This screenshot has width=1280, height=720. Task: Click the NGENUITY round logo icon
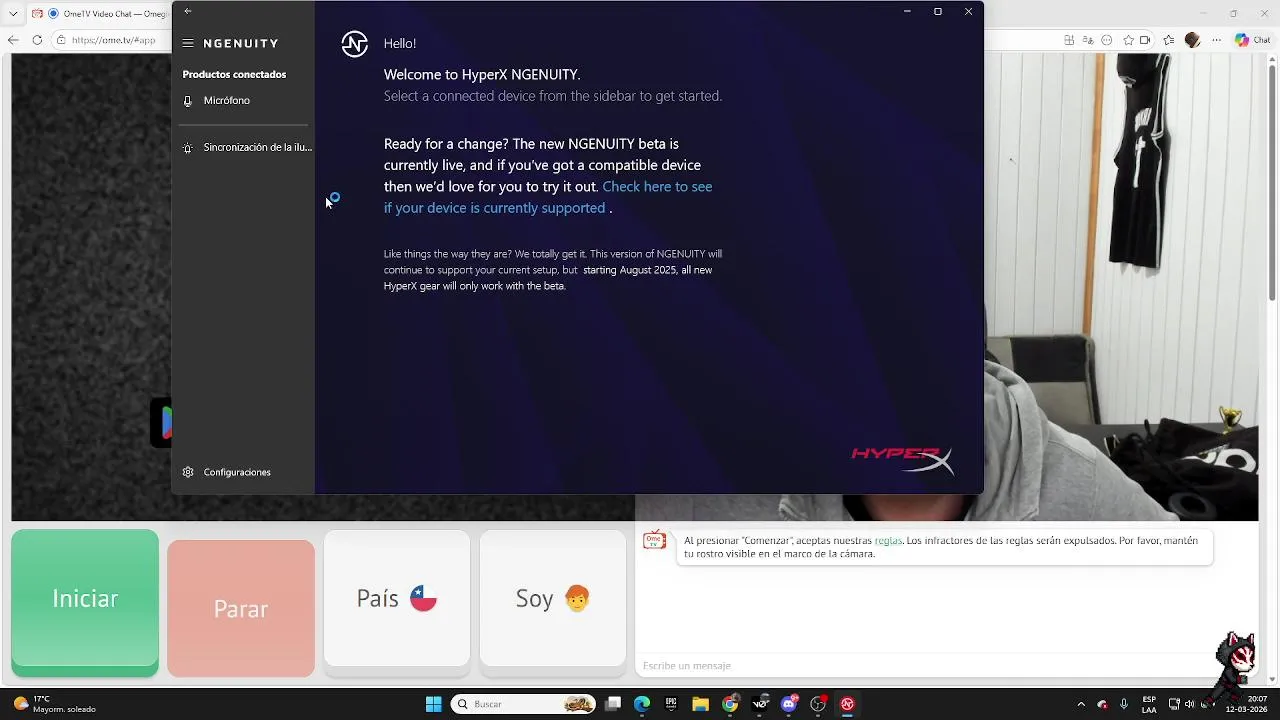click(354, 44)
